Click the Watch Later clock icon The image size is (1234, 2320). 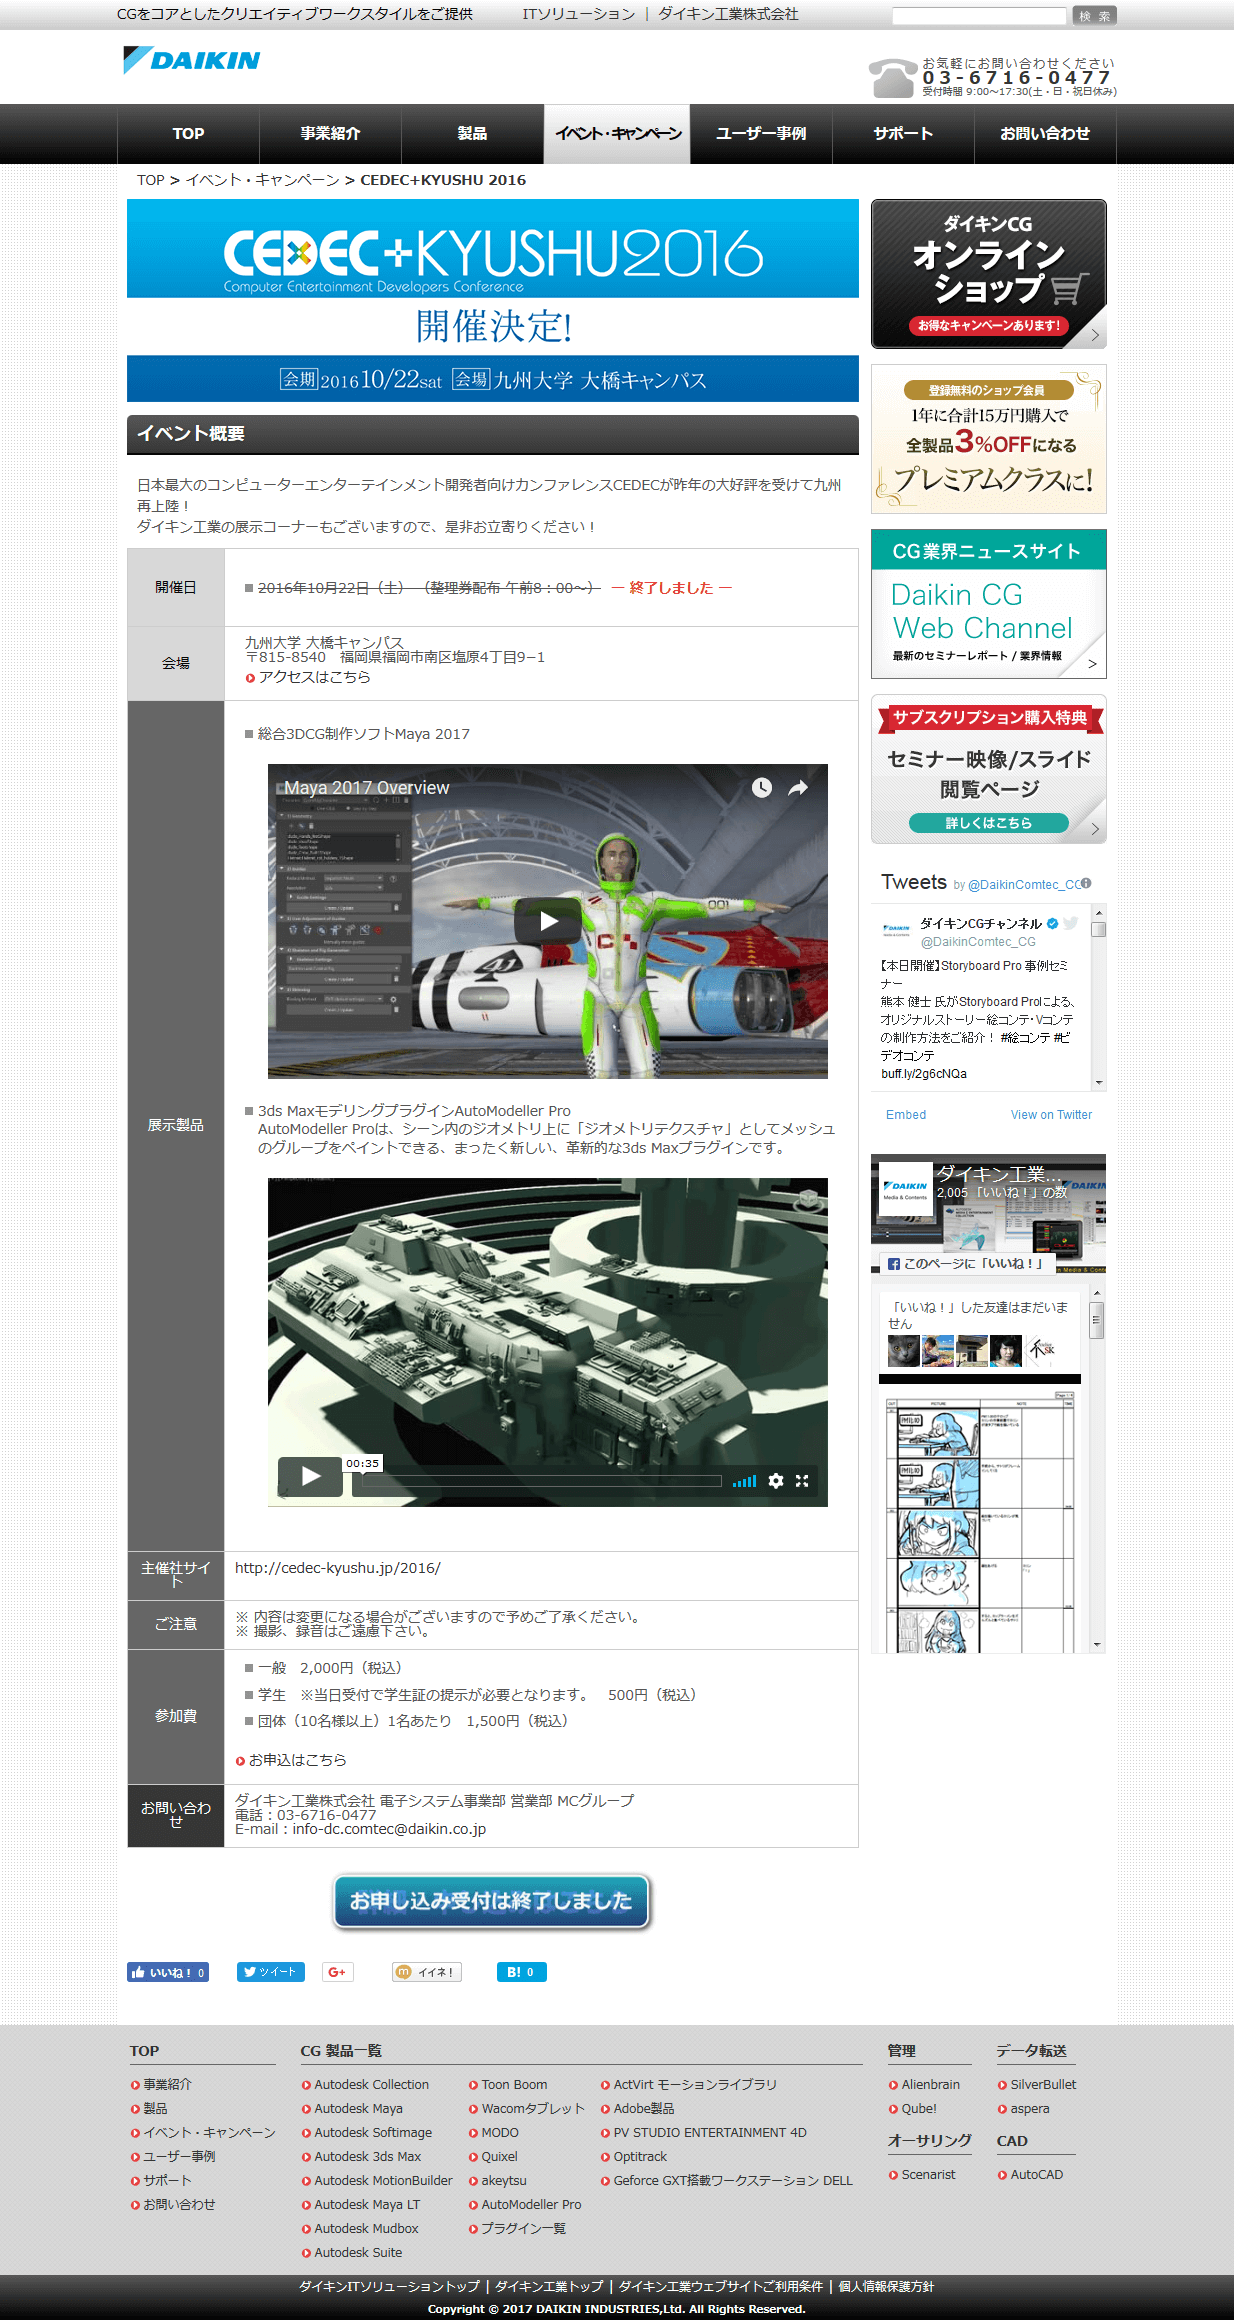pyautogui.click(x=762, y=788)
